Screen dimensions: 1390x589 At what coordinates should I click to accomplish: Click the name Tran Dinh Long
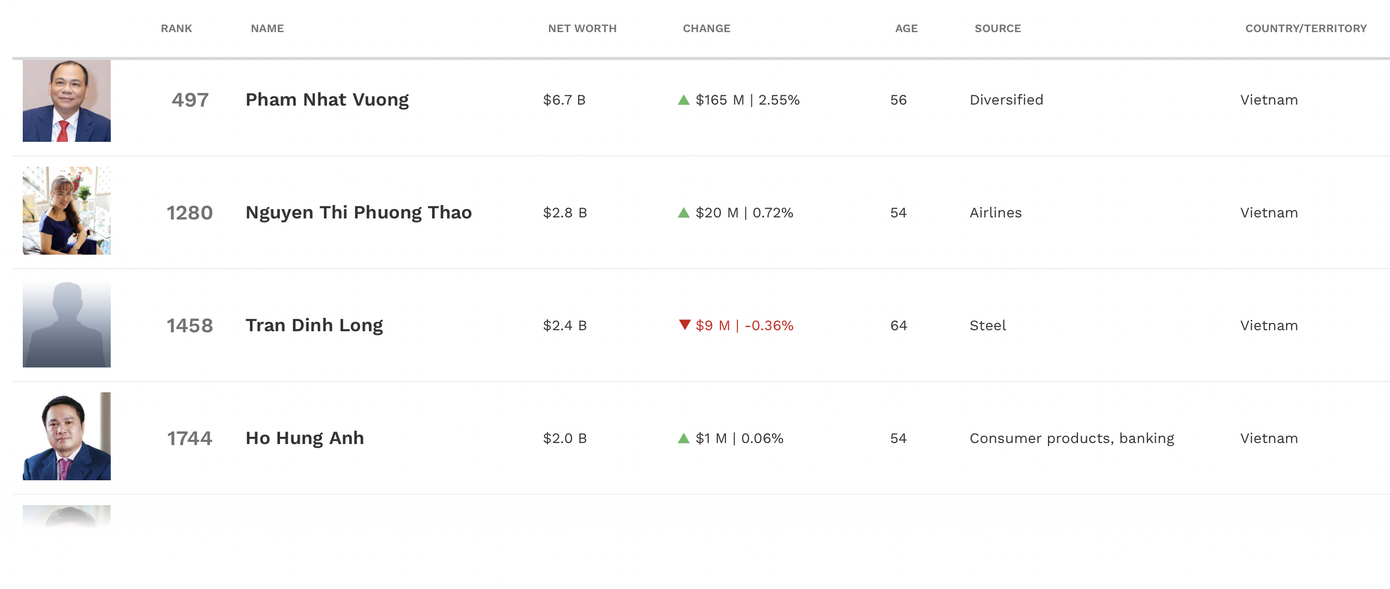pos(314,325)
